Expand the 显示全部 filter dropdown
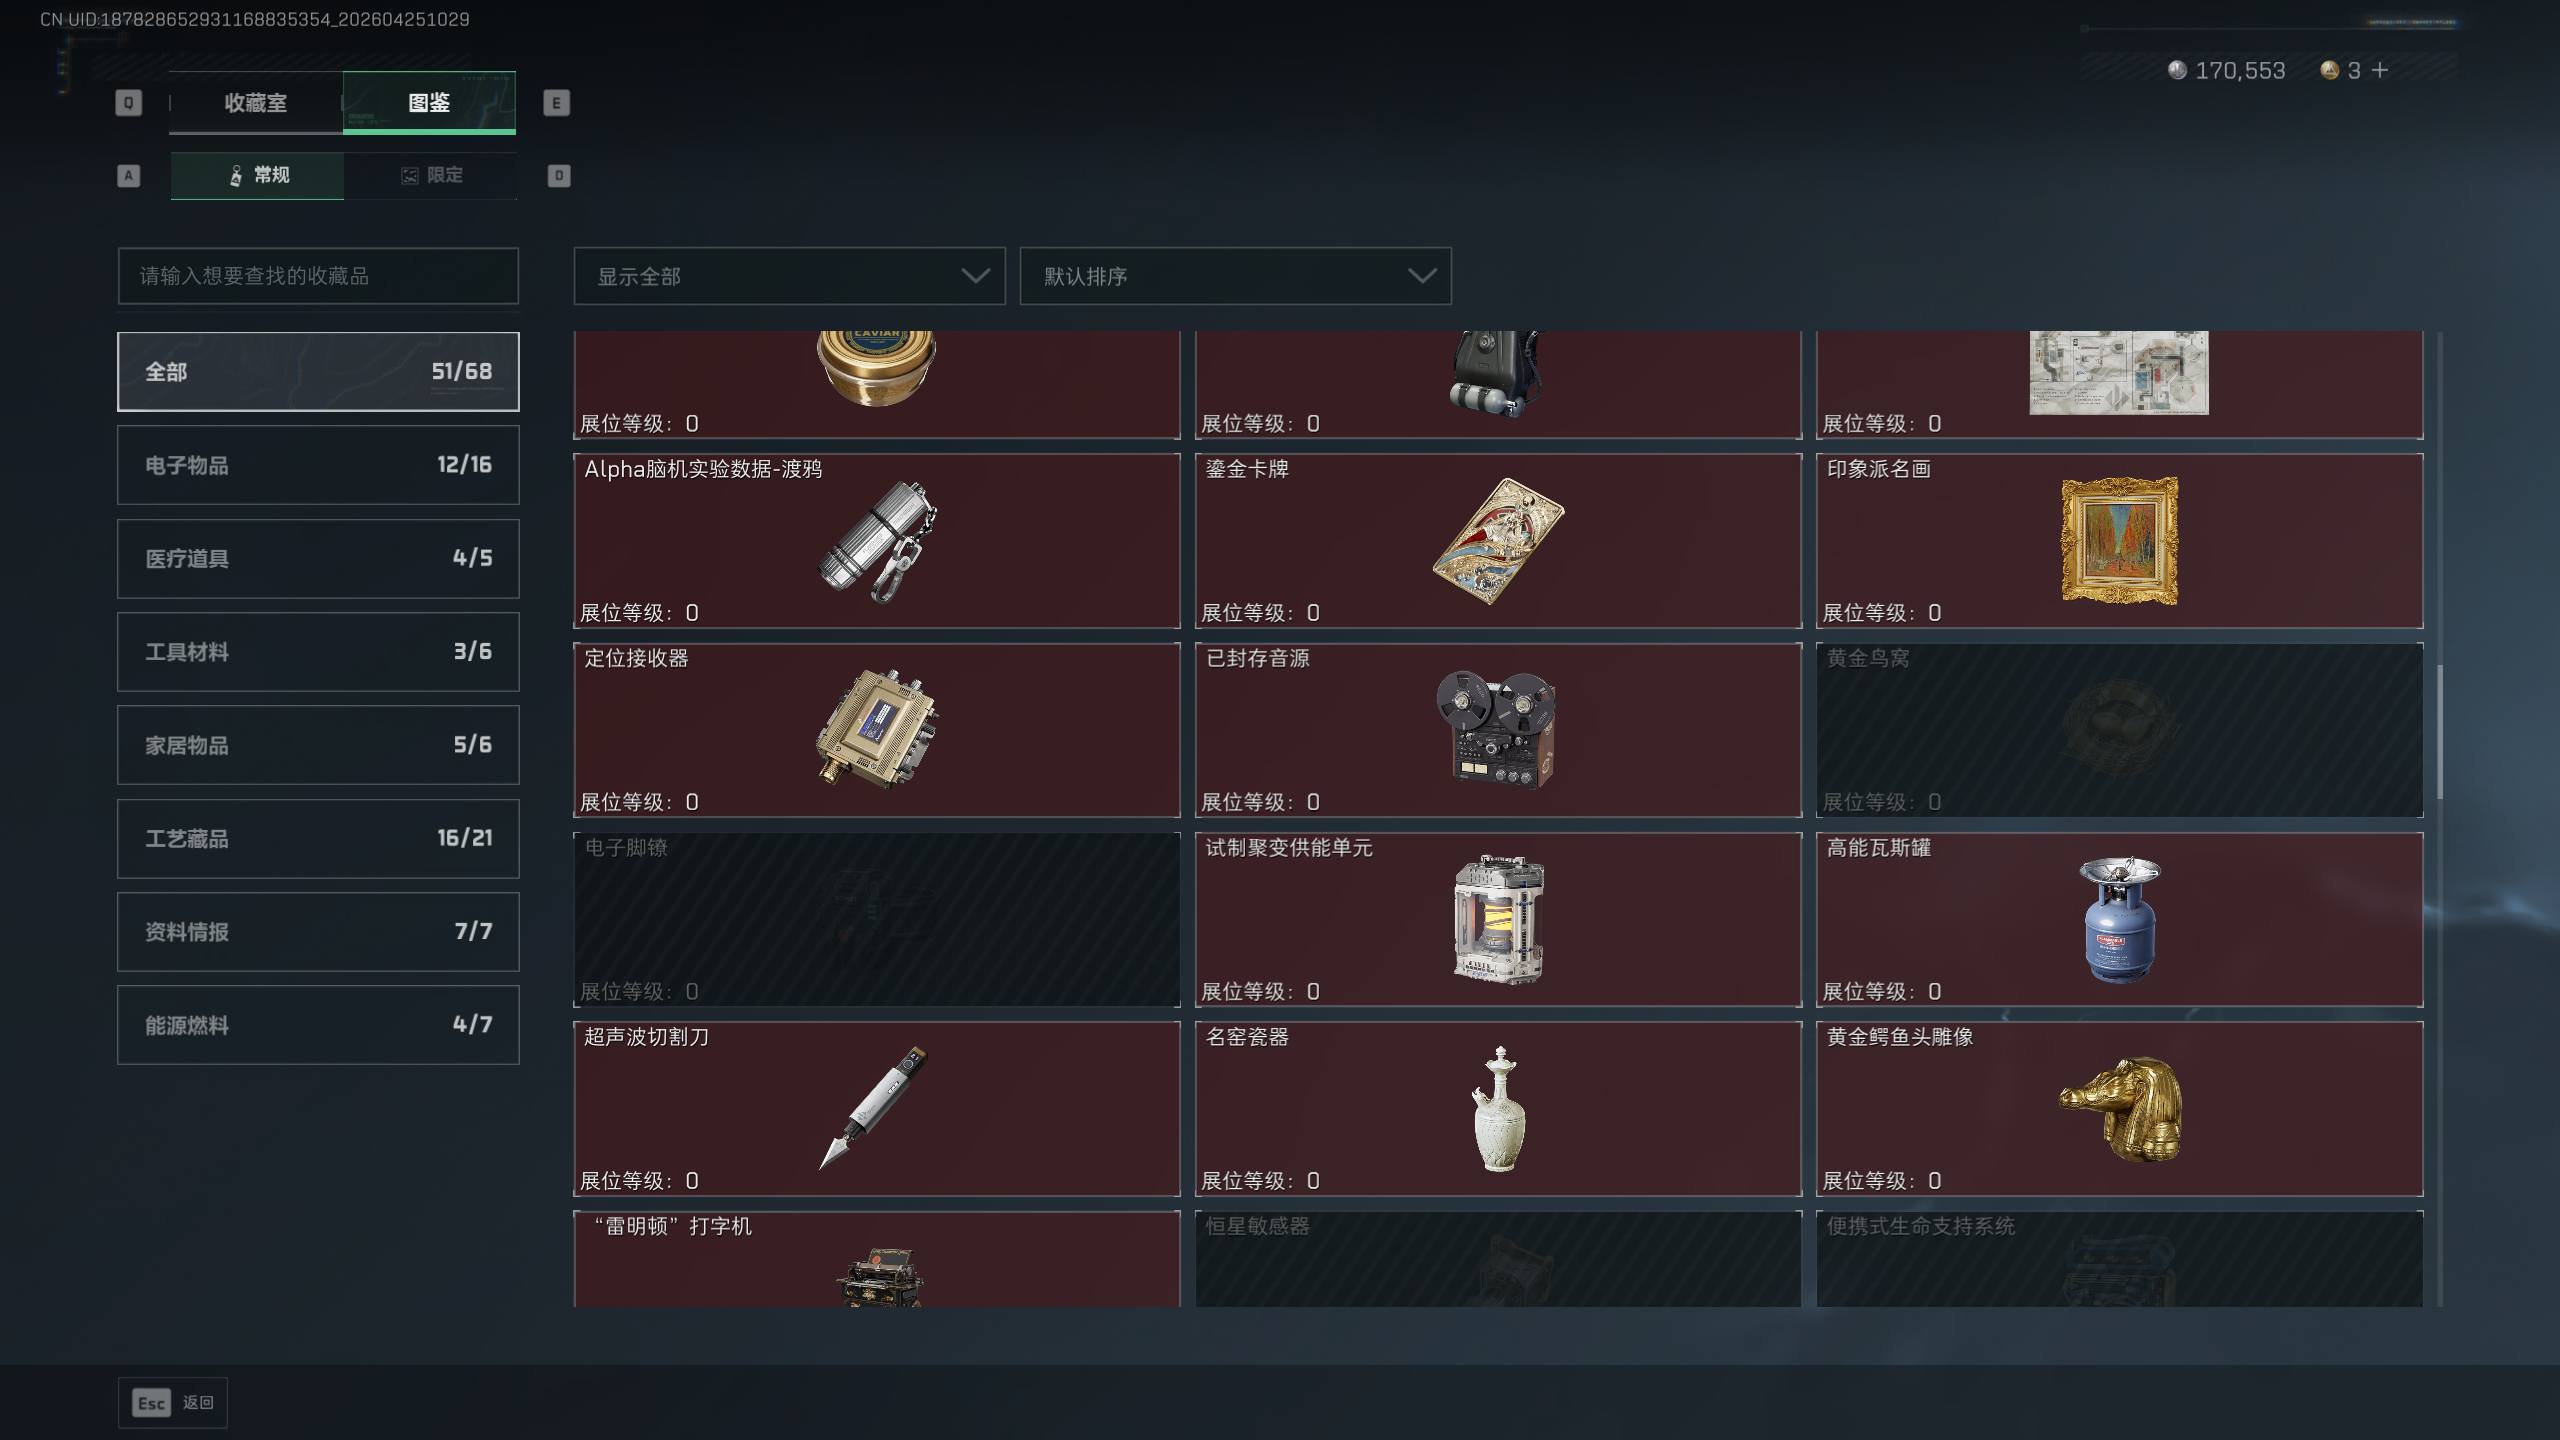Viewport: 2560px width, 1440px height. (789, 276)
